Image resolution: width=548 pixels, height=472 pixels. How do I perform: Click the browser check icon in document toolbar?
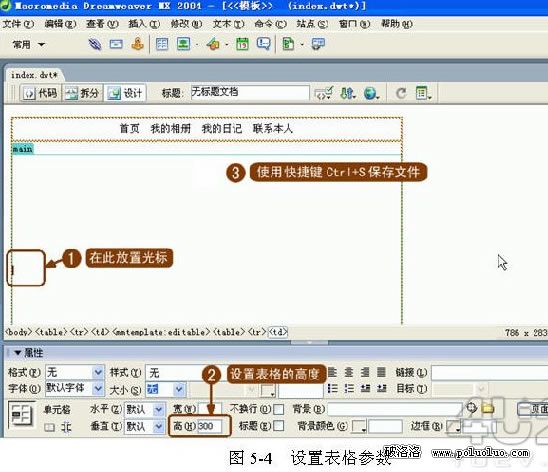(324, 93)
